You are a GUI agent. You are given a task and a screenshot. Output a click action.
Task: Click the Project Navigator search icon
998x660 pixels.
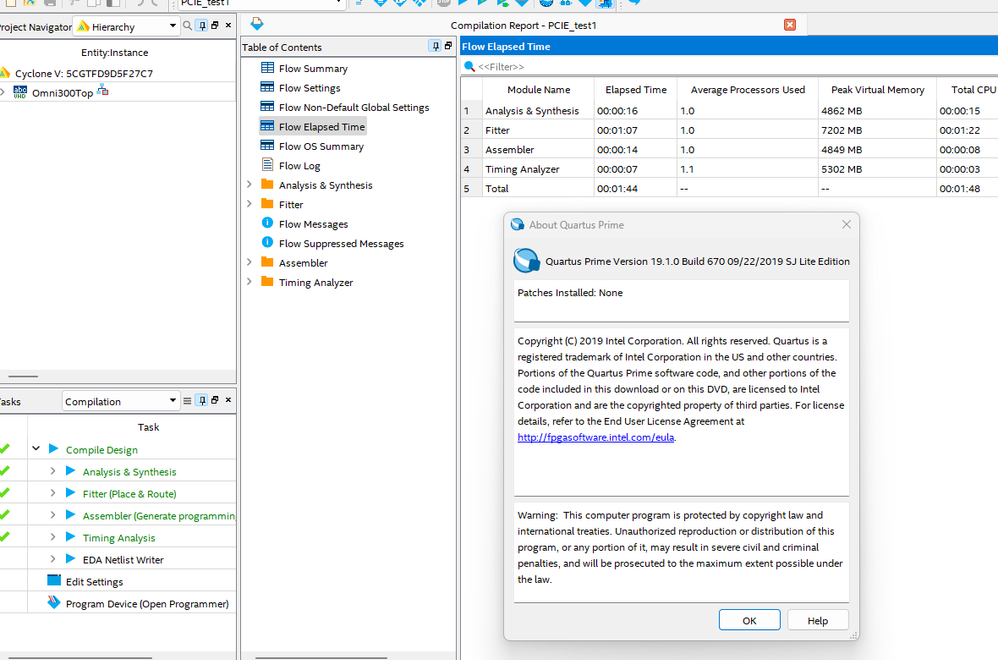click(187, 26)
